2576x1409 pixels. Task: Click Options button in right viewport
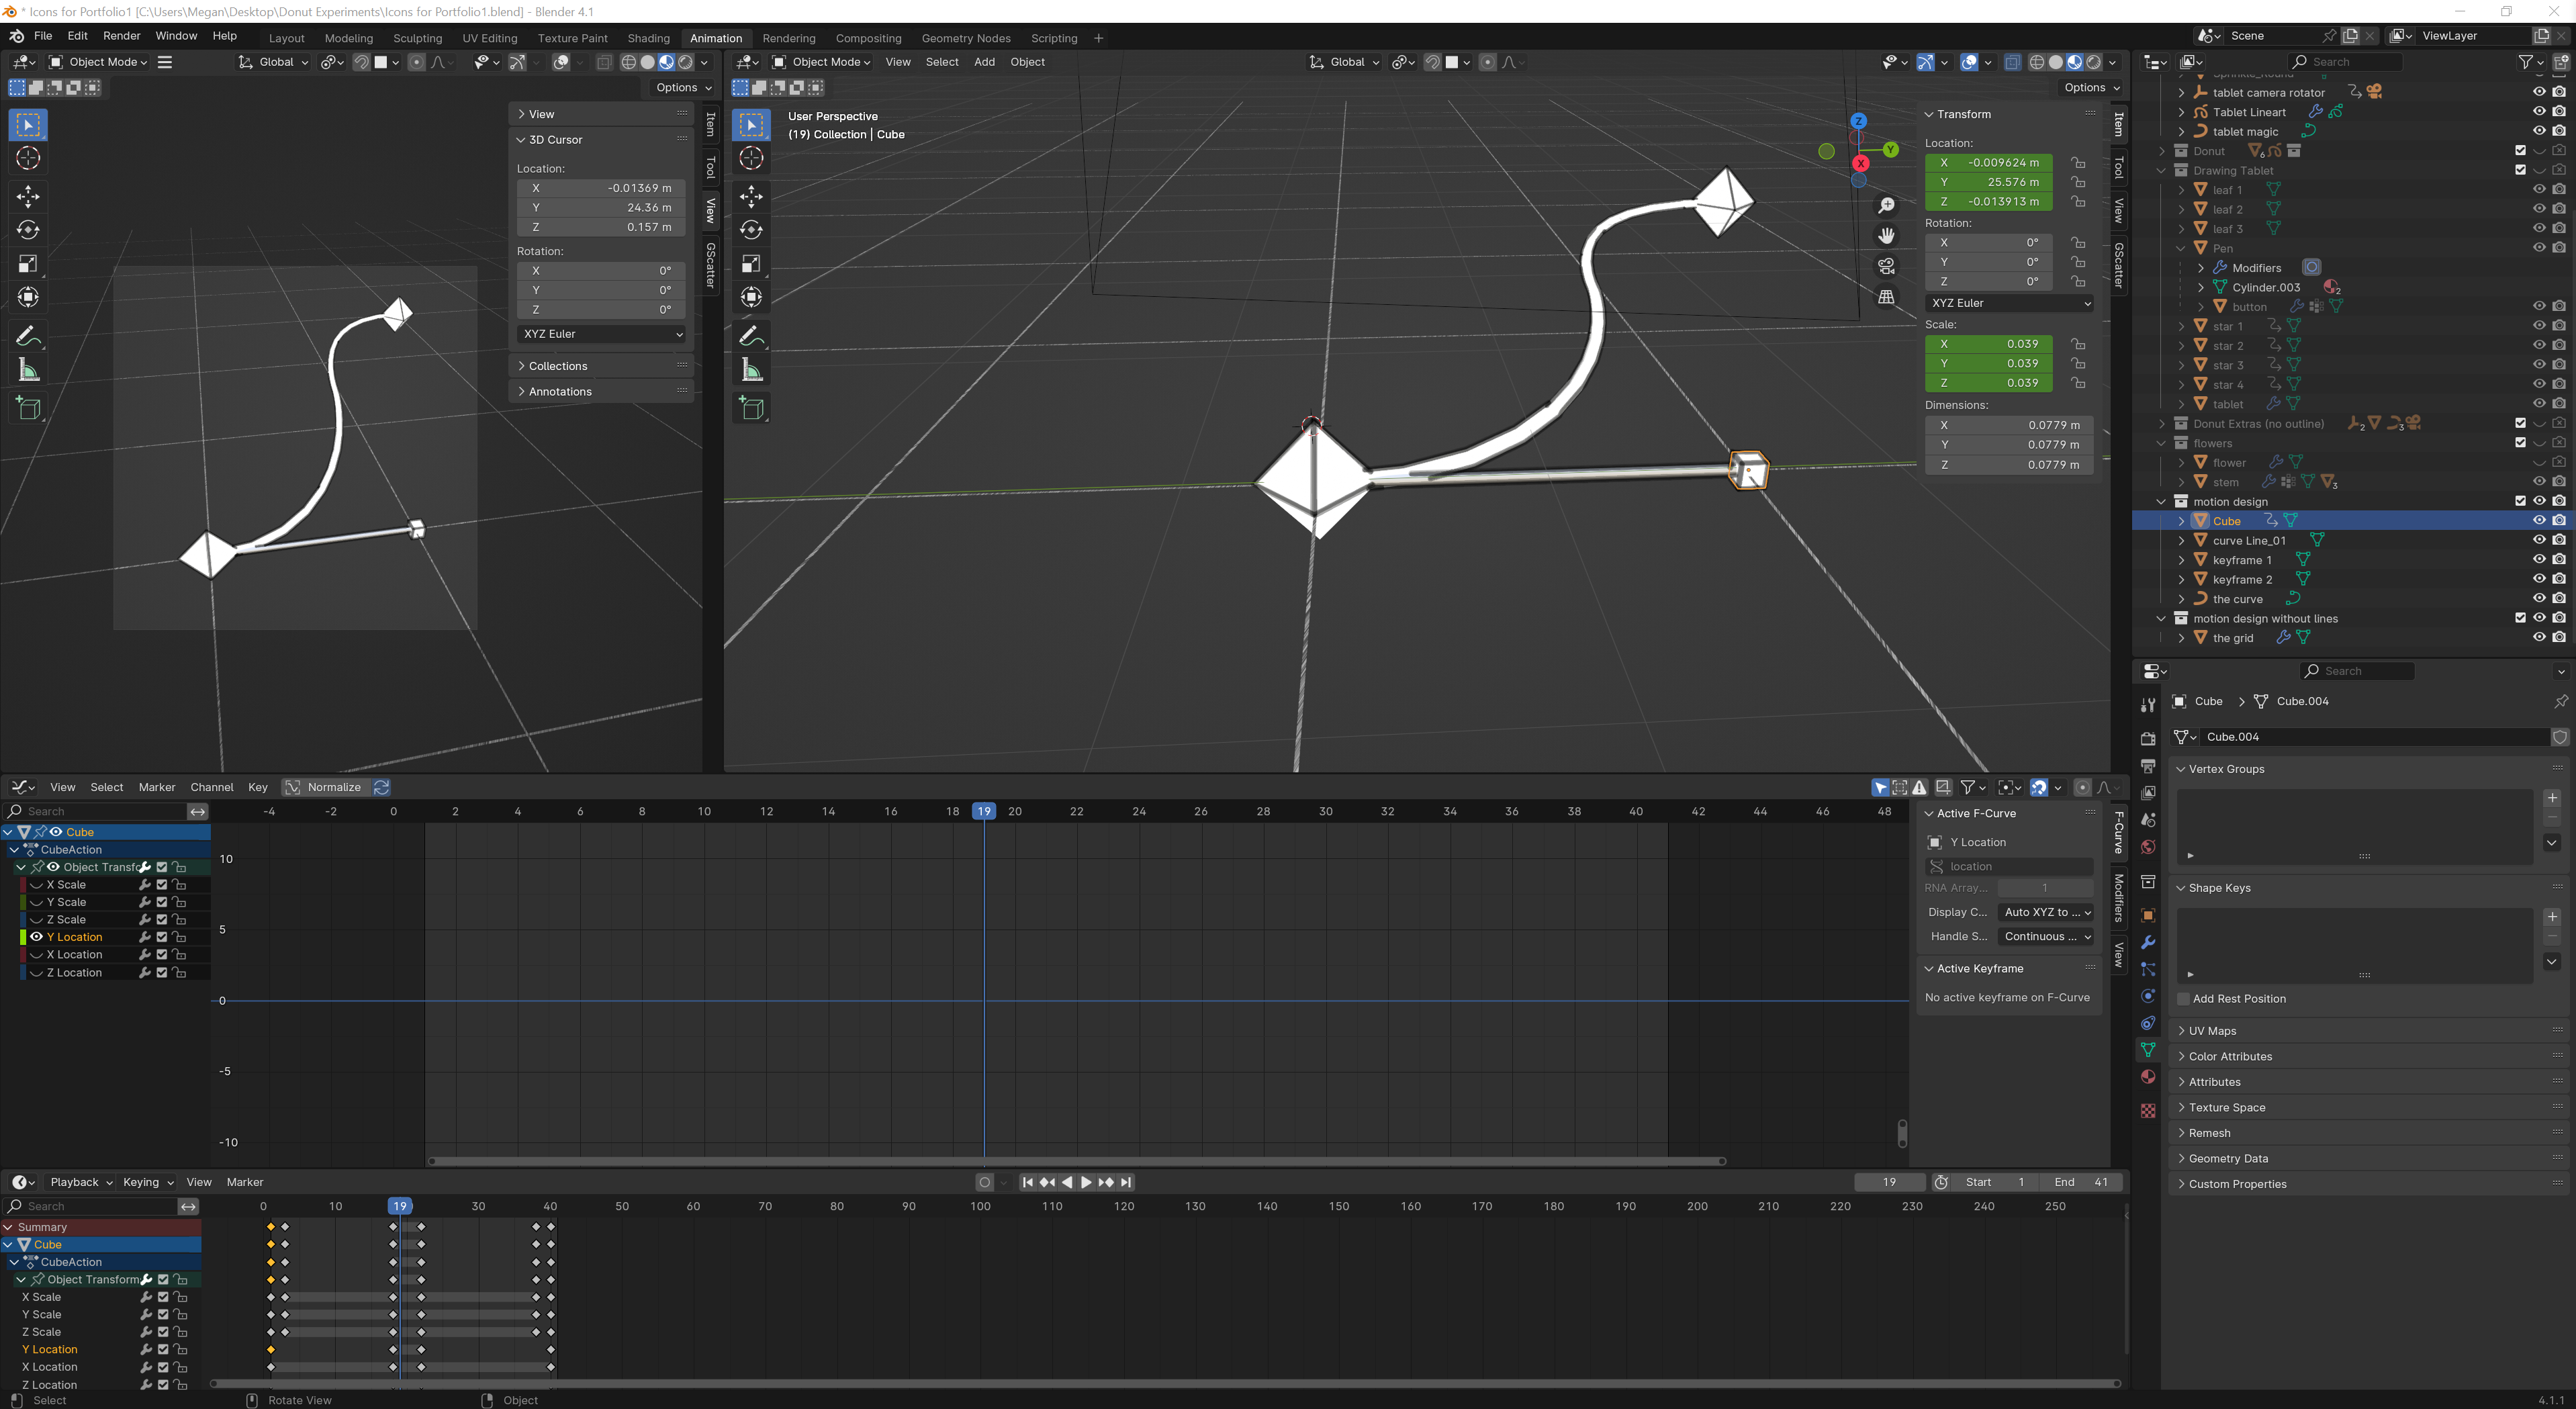pos(2092,88)
